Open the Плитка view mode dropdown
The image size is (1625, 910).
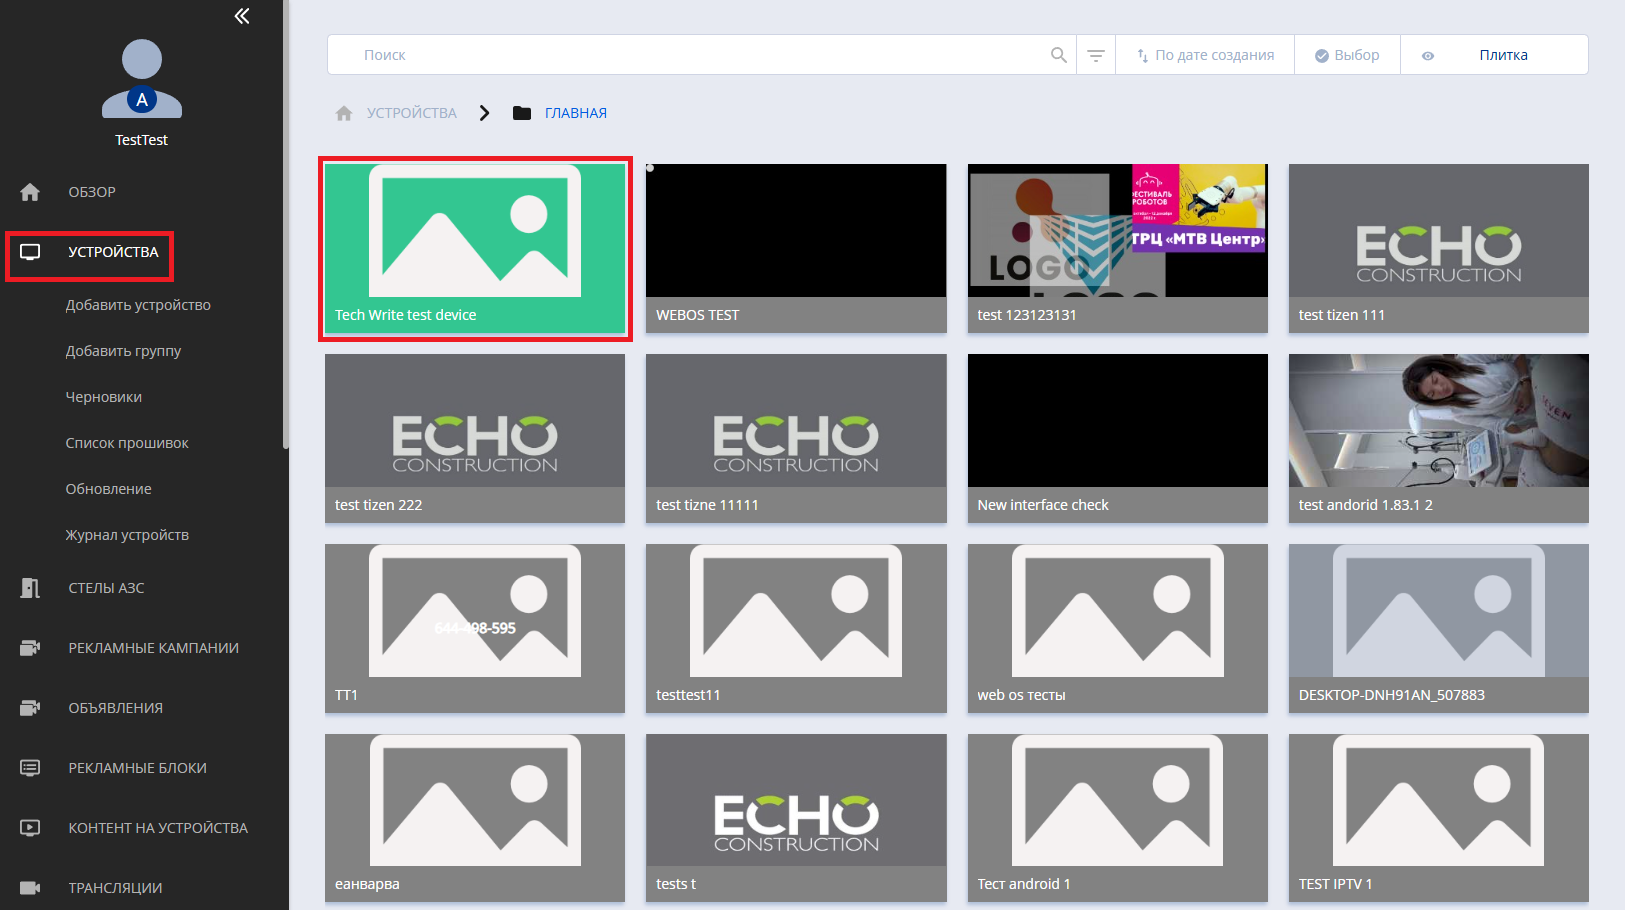(x=1503, y=55)
